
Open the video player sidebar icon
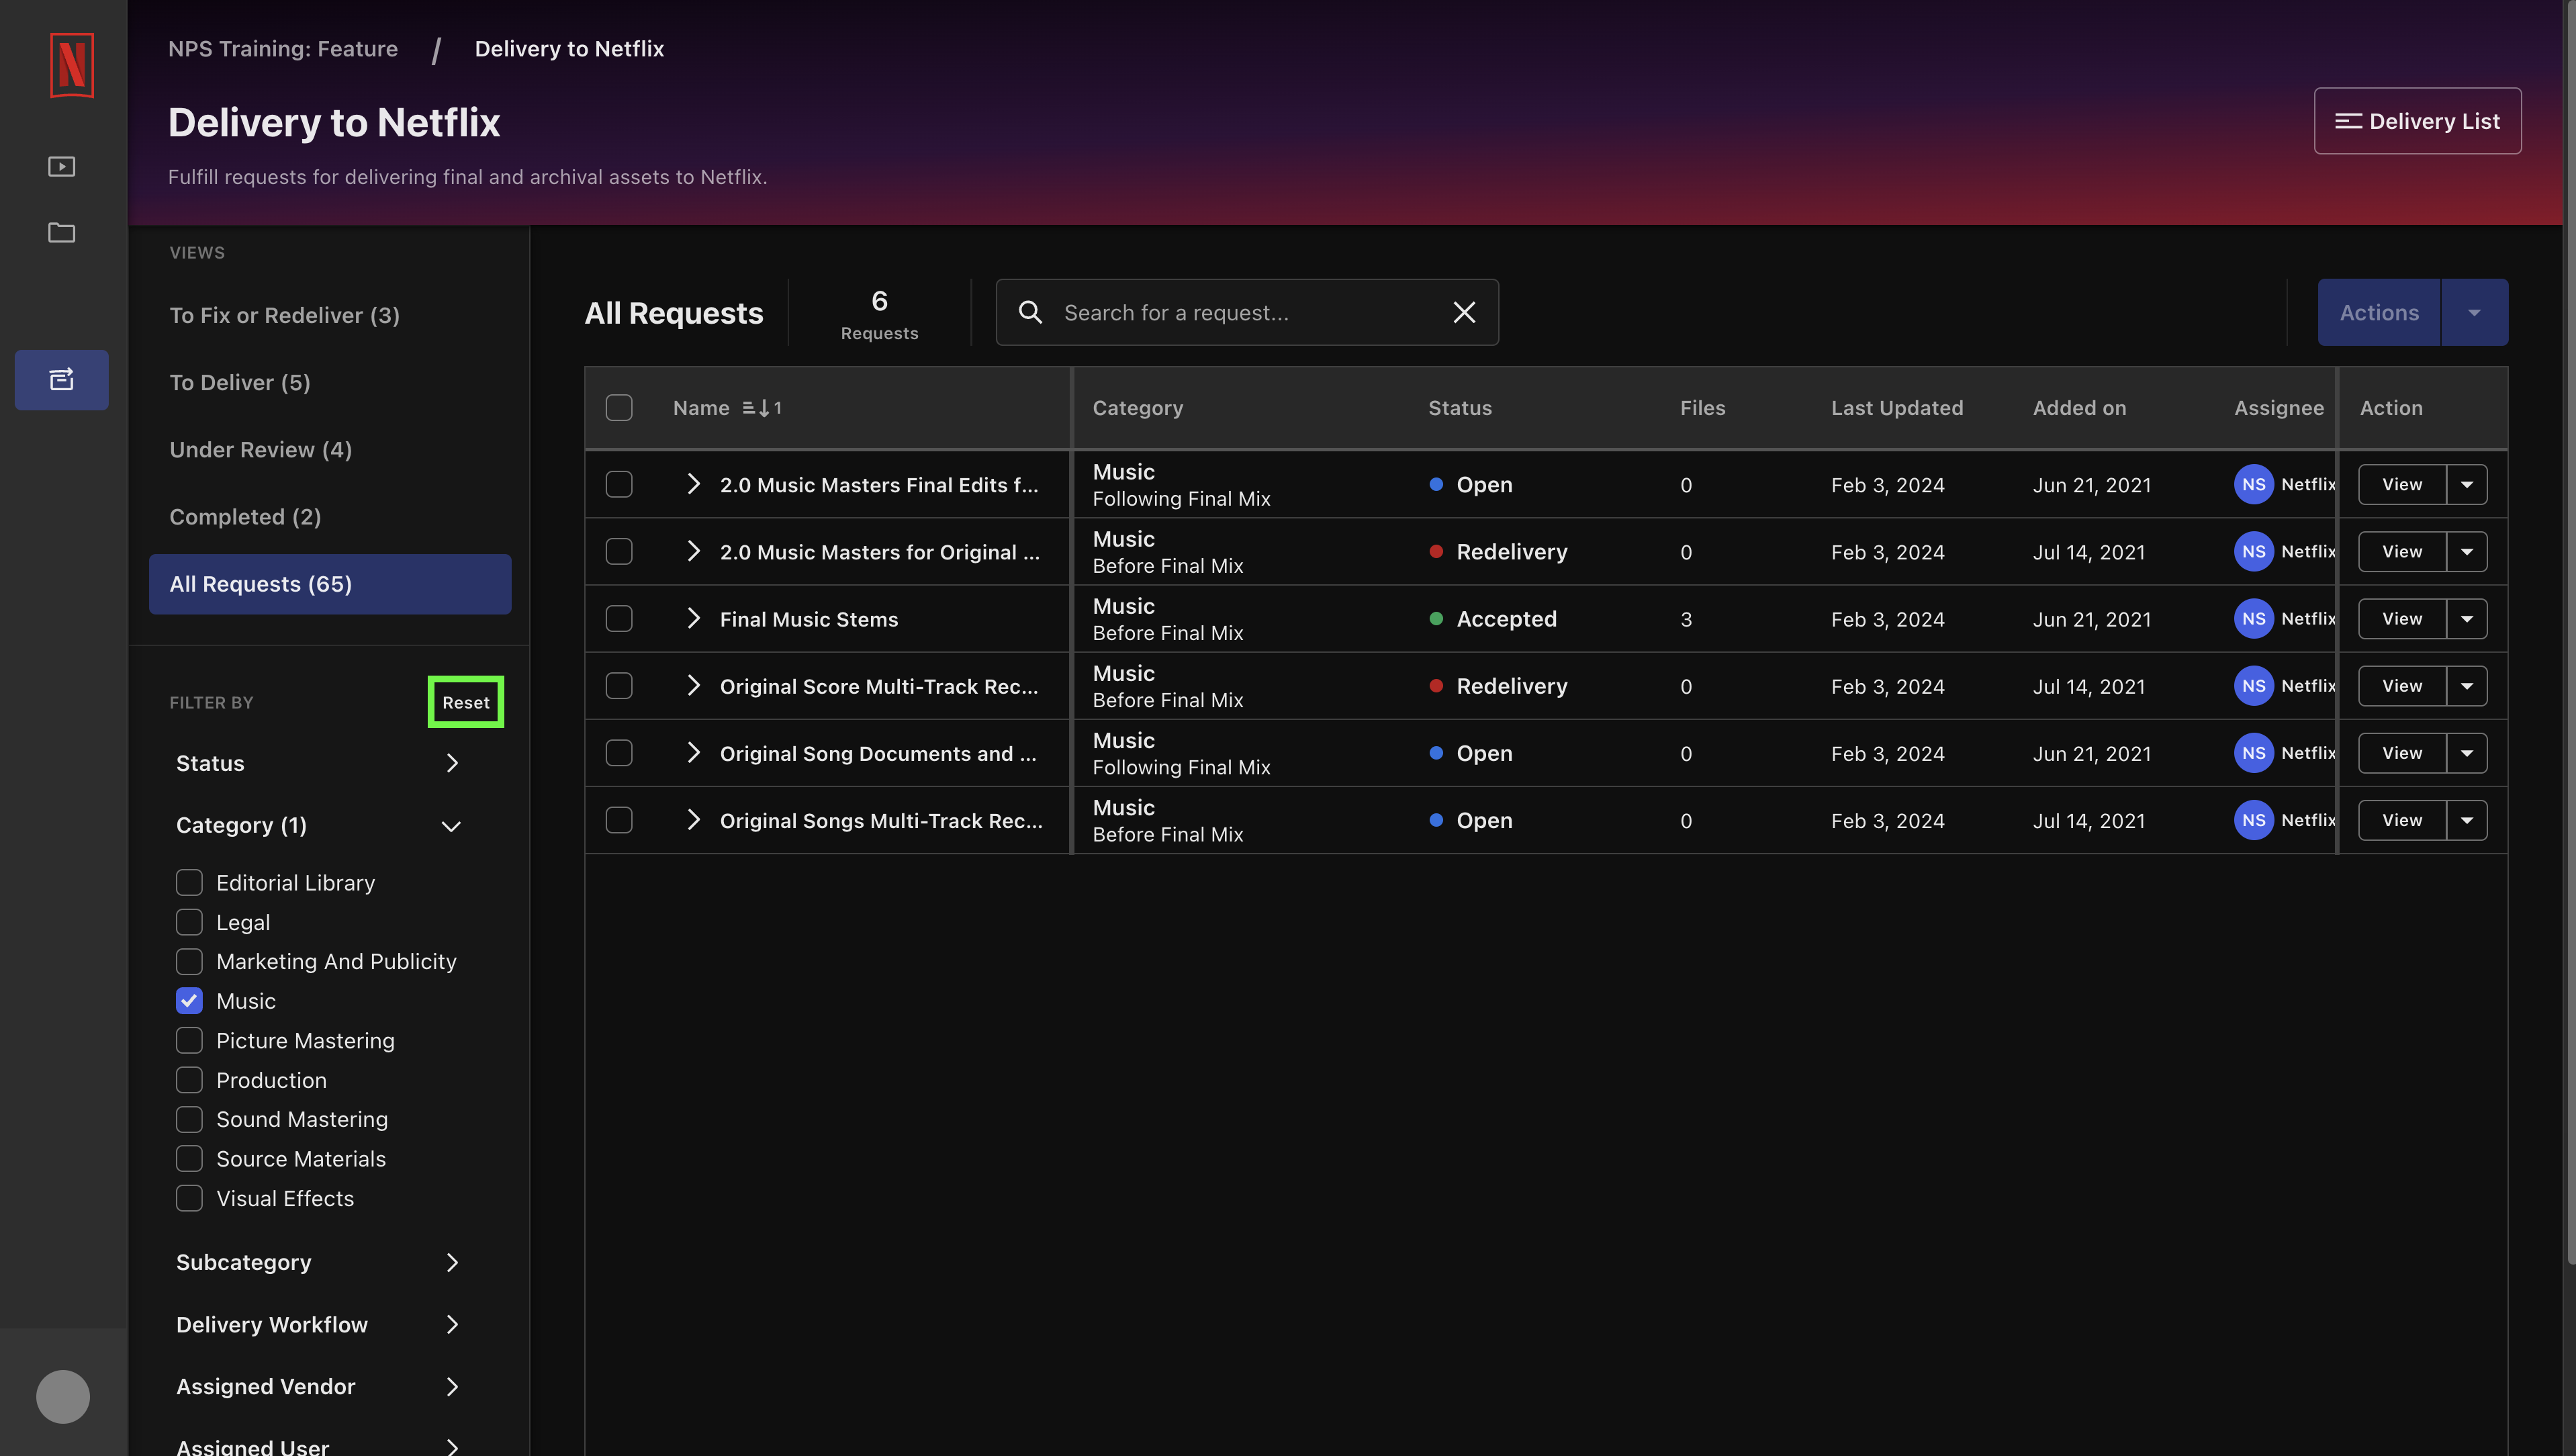62,166
